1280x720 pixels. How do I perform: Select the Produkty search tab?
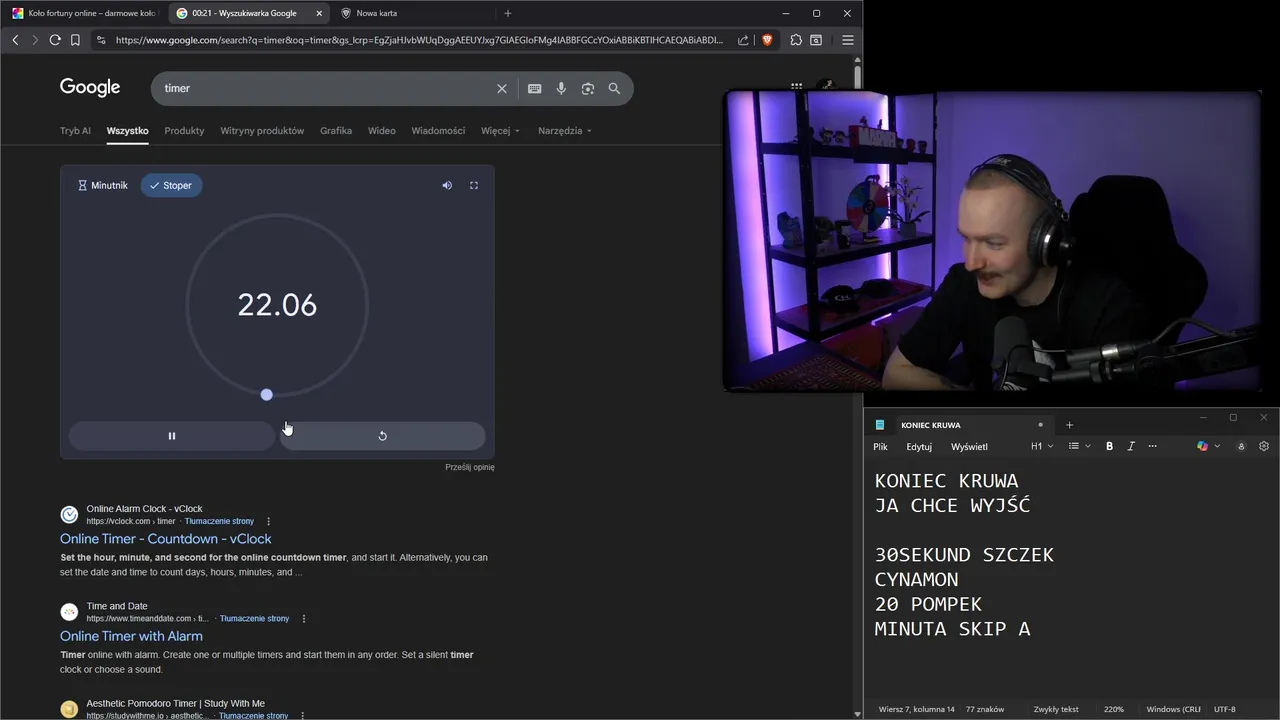(184, 131)
